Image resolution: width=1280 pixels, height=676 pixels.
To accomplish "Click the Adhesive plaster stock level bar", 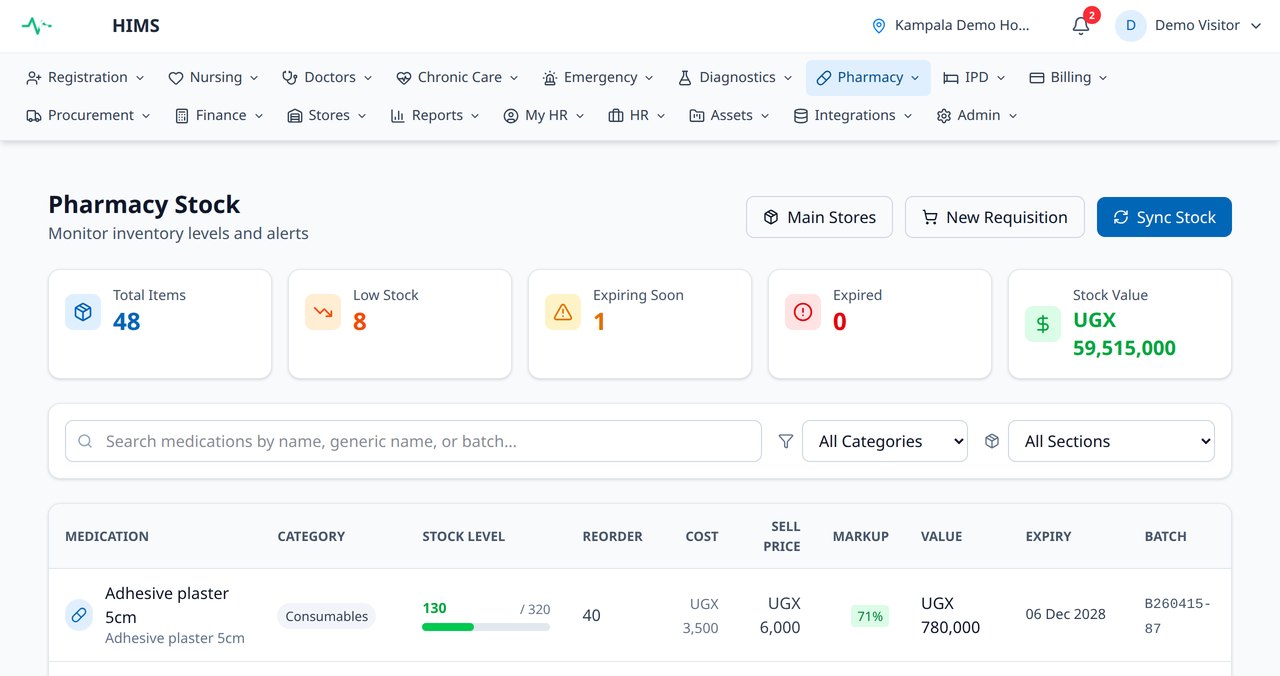I will [x=486, y=627].
